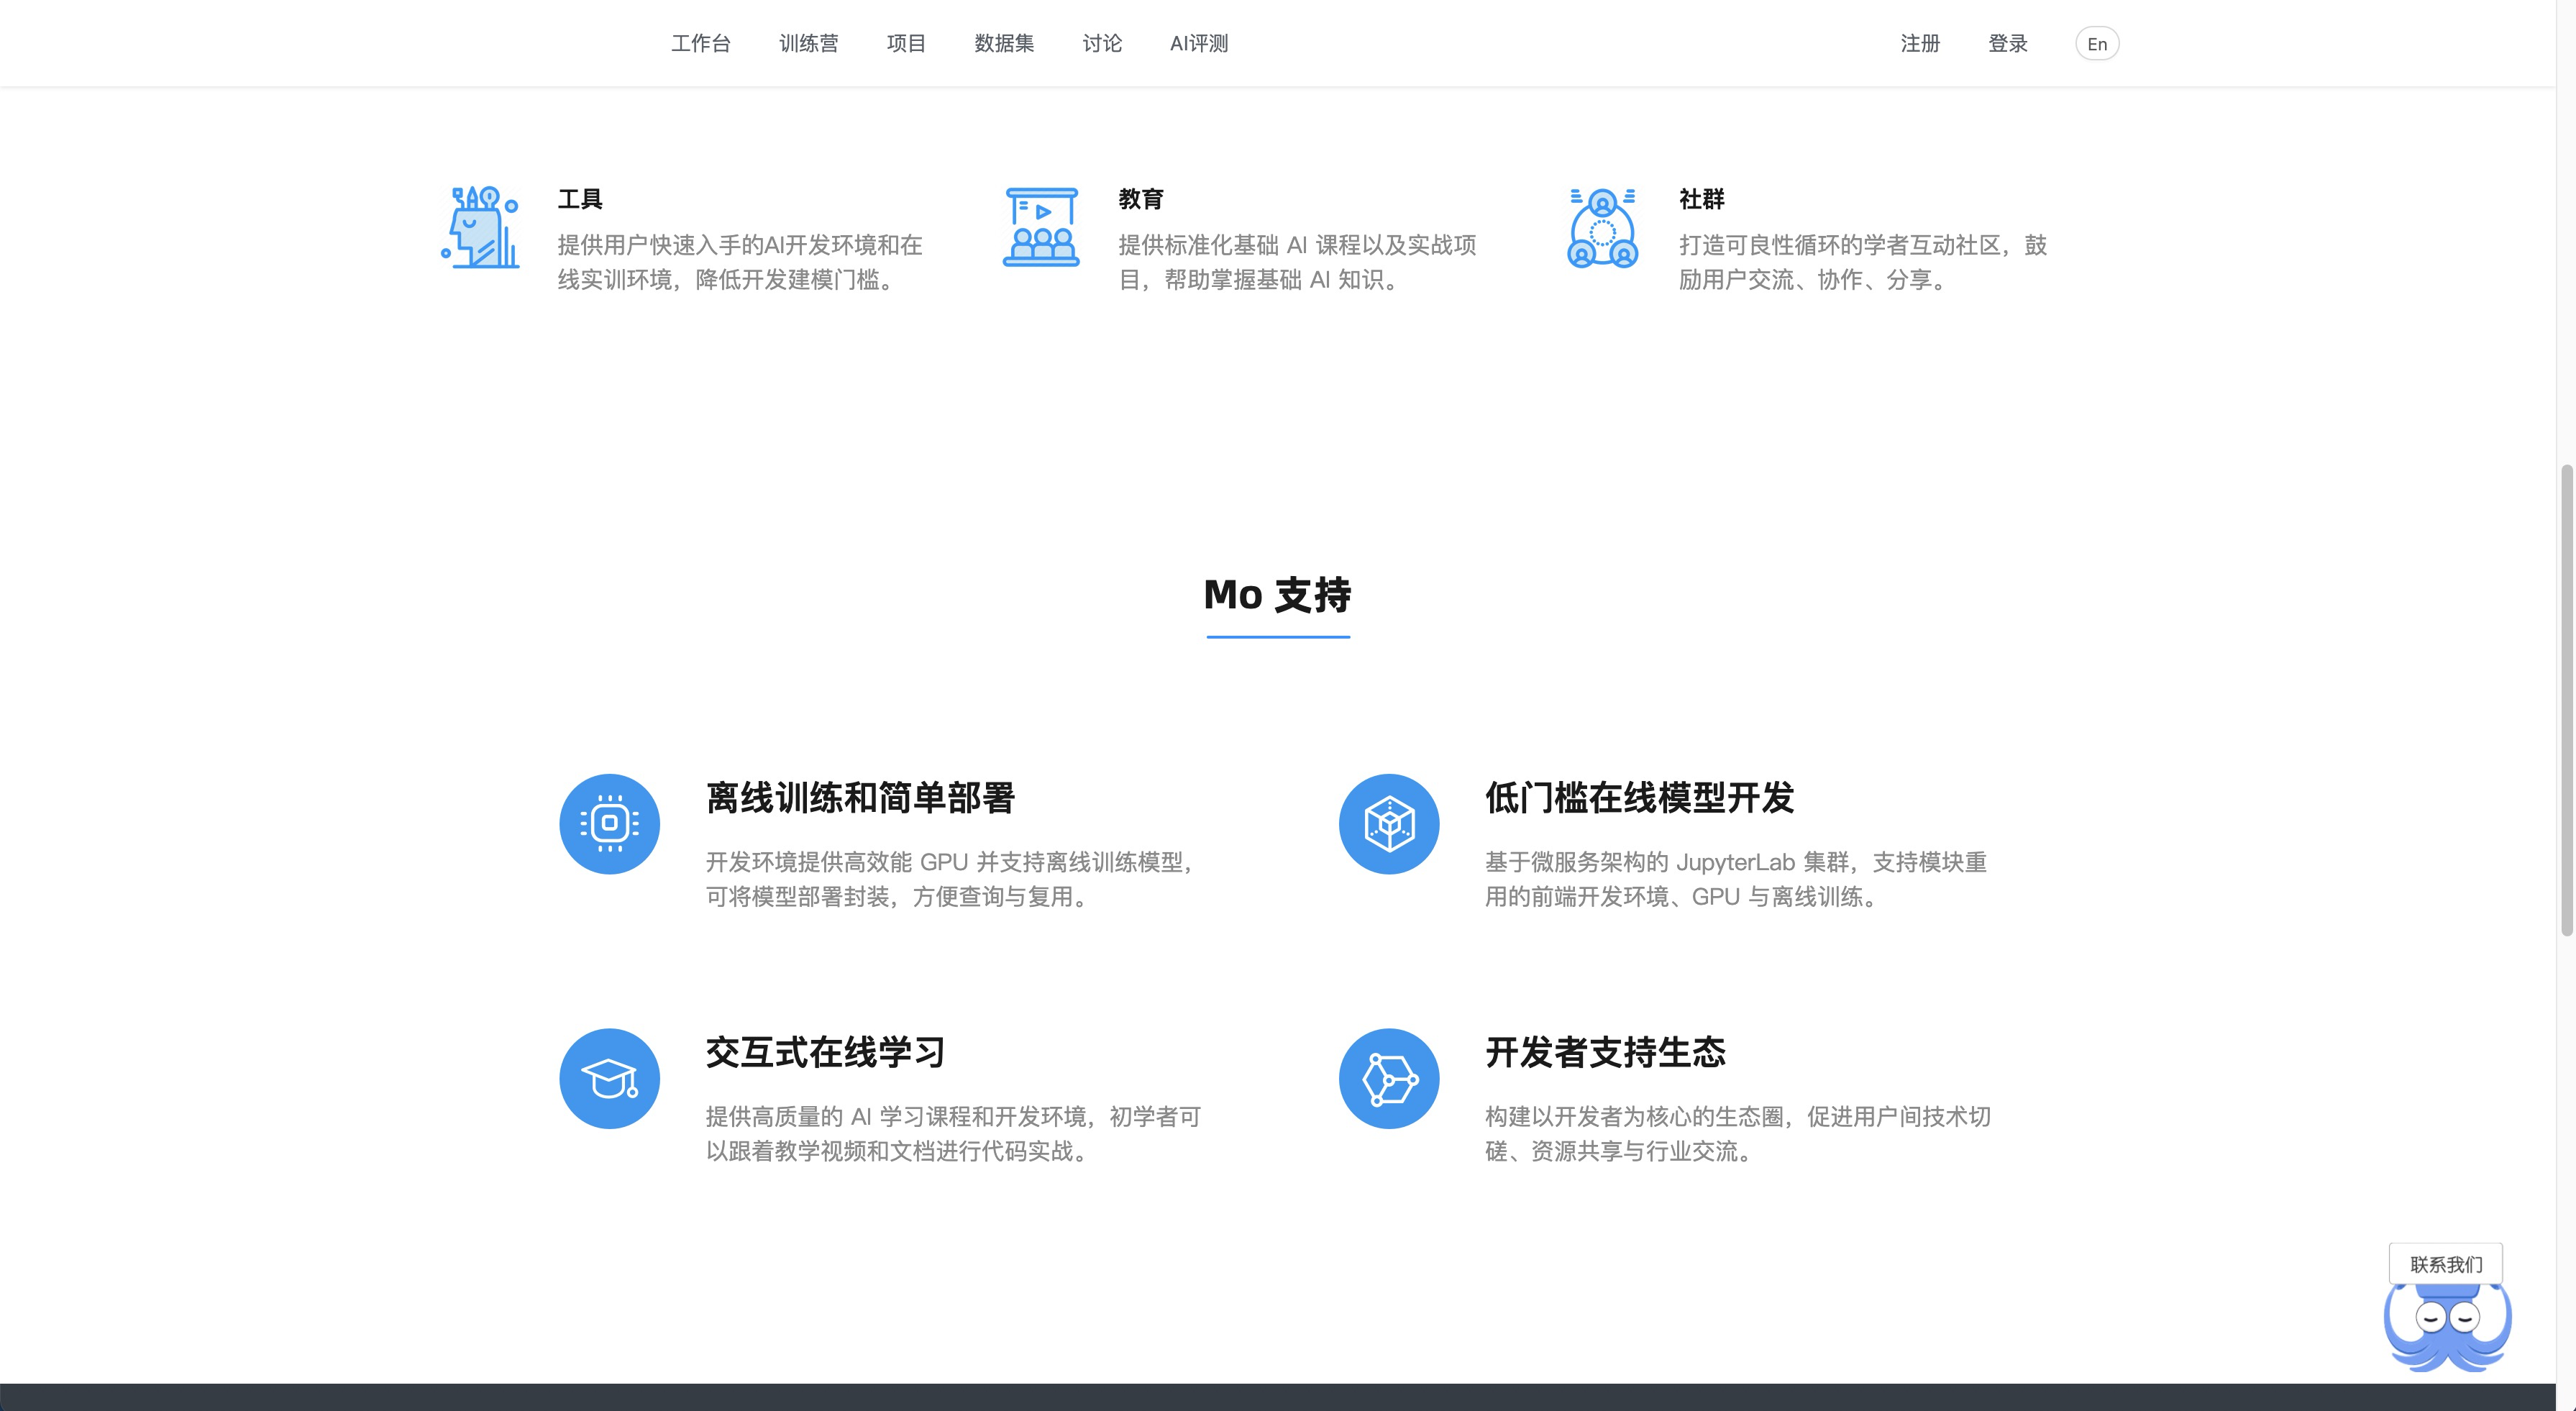Switch language with the En button

coord(2097,44)
